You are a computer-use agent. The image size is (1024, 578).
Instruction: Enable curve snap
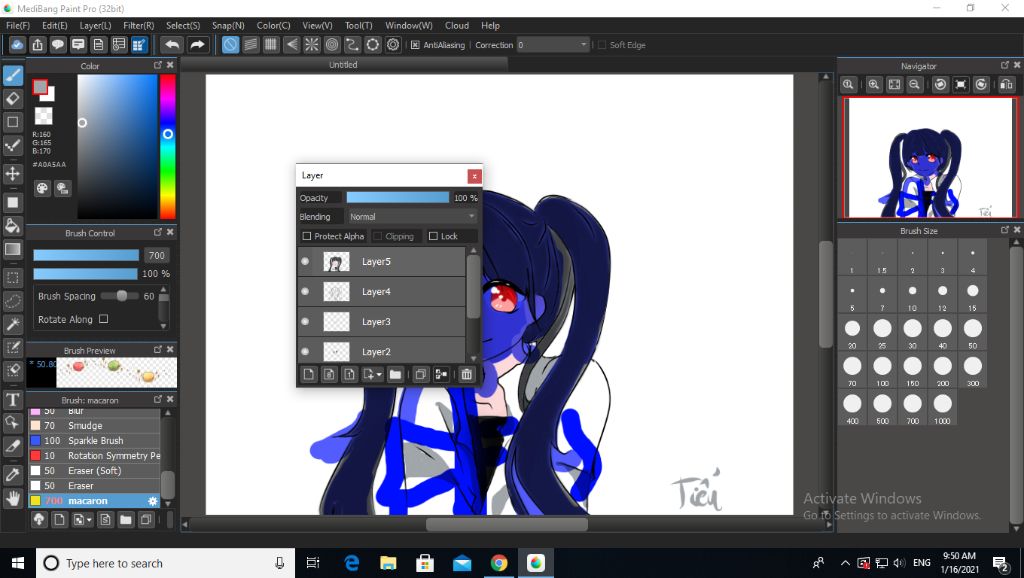click(352, 44)
